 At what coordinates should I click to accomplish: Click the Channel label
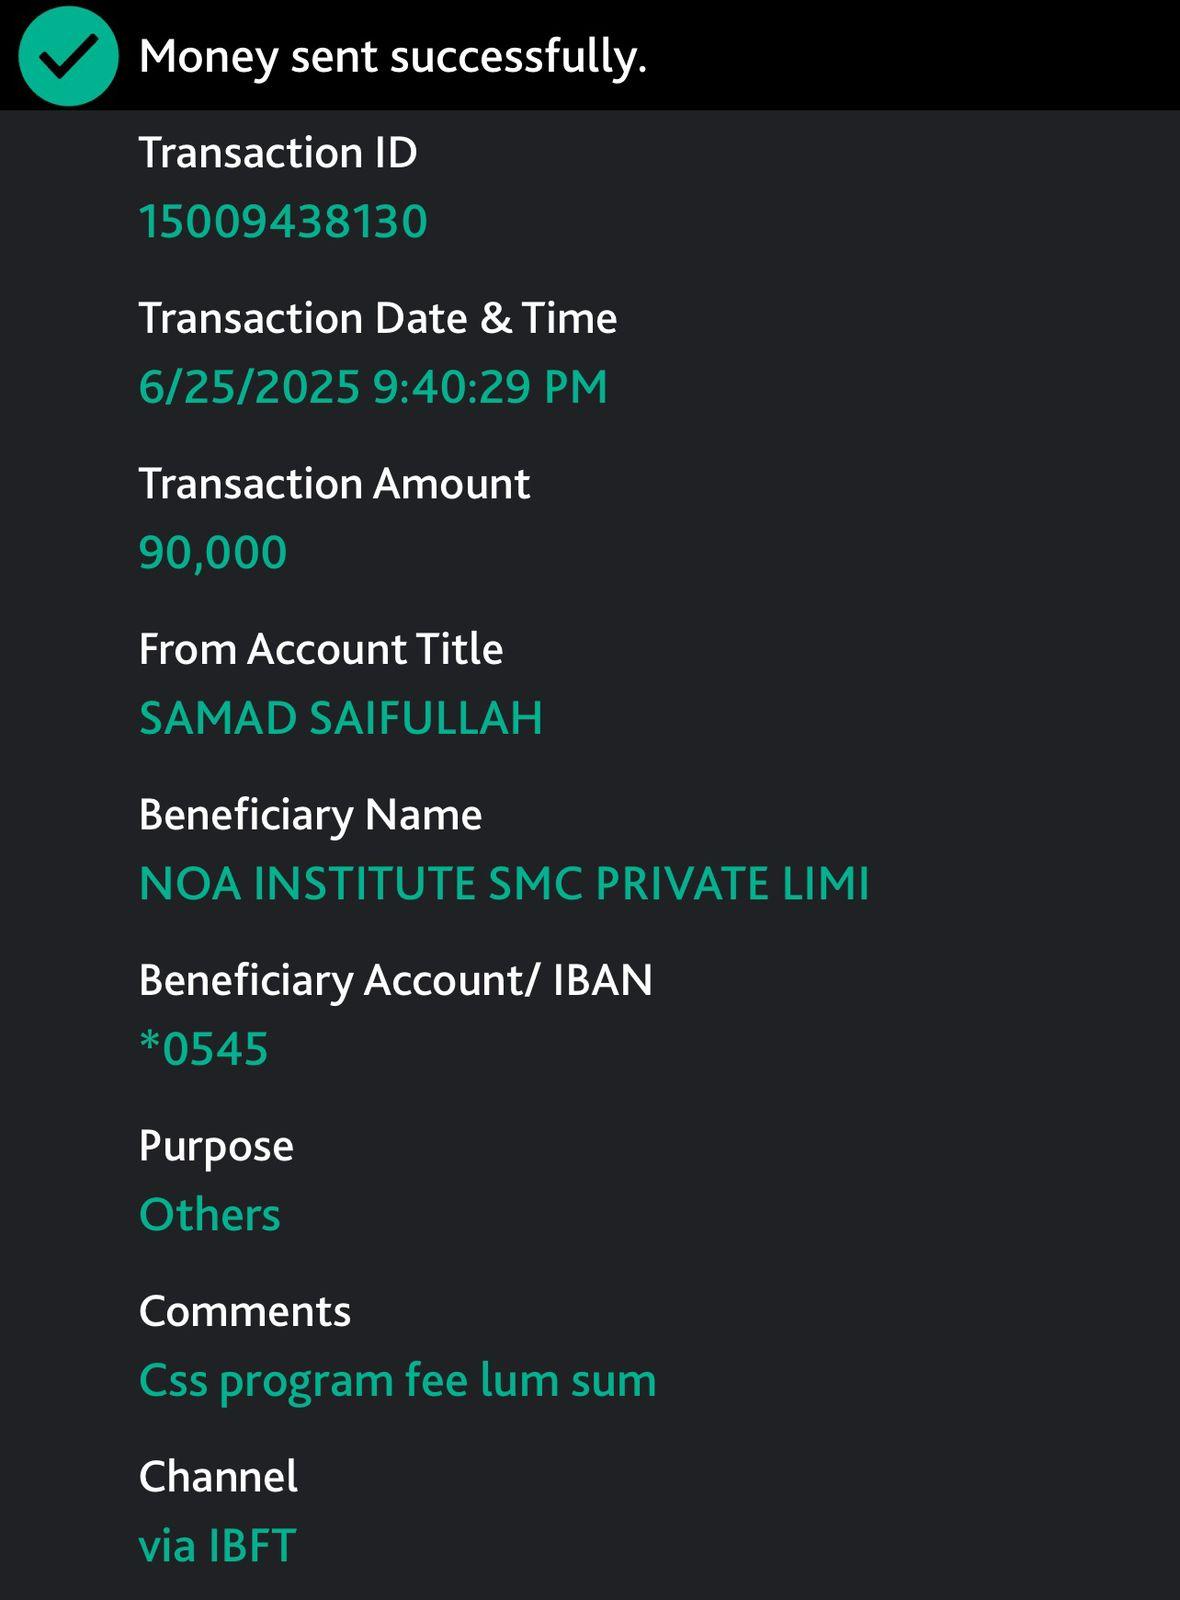point(218,1477)
